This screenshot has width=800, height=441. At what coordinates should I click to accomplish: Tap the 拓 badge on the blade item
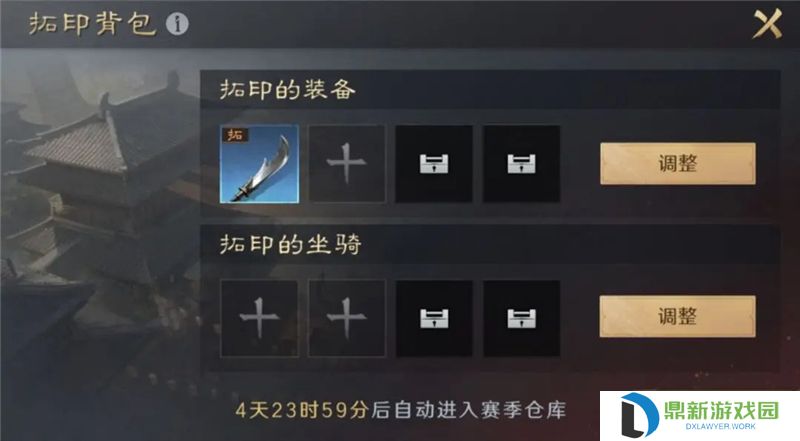tap(234, 135)
